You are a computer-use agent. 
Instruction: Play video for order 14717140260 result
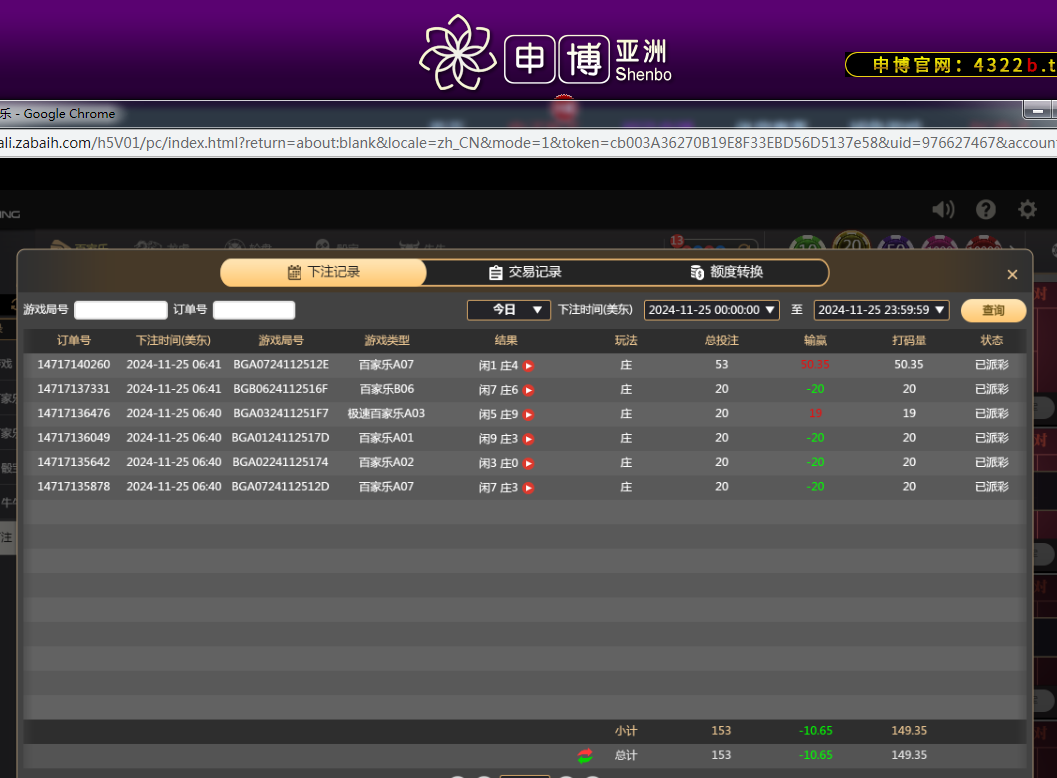pyautogui.click(x=529, y=366)
